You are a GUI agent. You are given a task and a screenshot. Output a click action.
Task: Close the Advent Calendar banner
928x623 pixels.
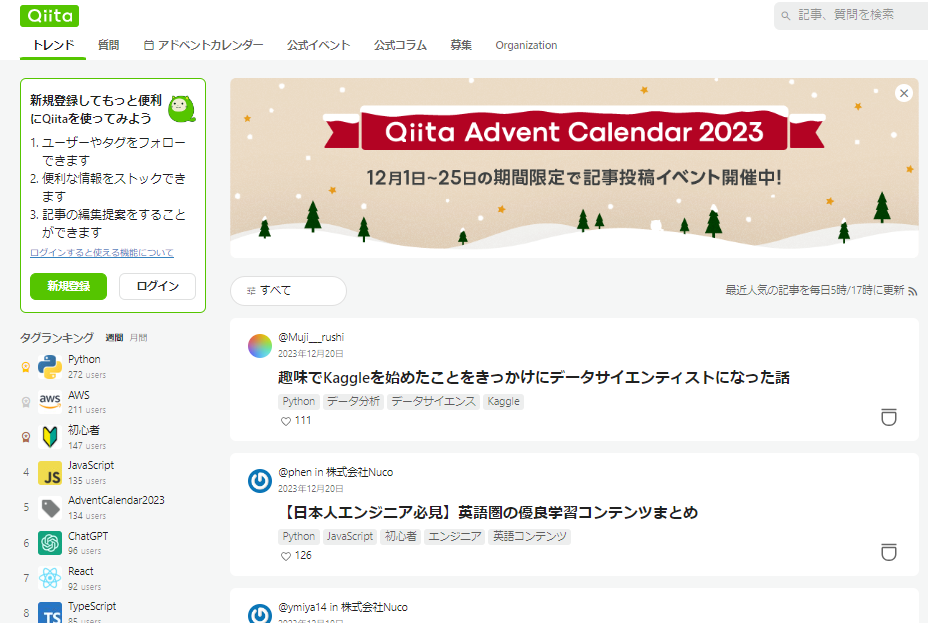point(904,93)
